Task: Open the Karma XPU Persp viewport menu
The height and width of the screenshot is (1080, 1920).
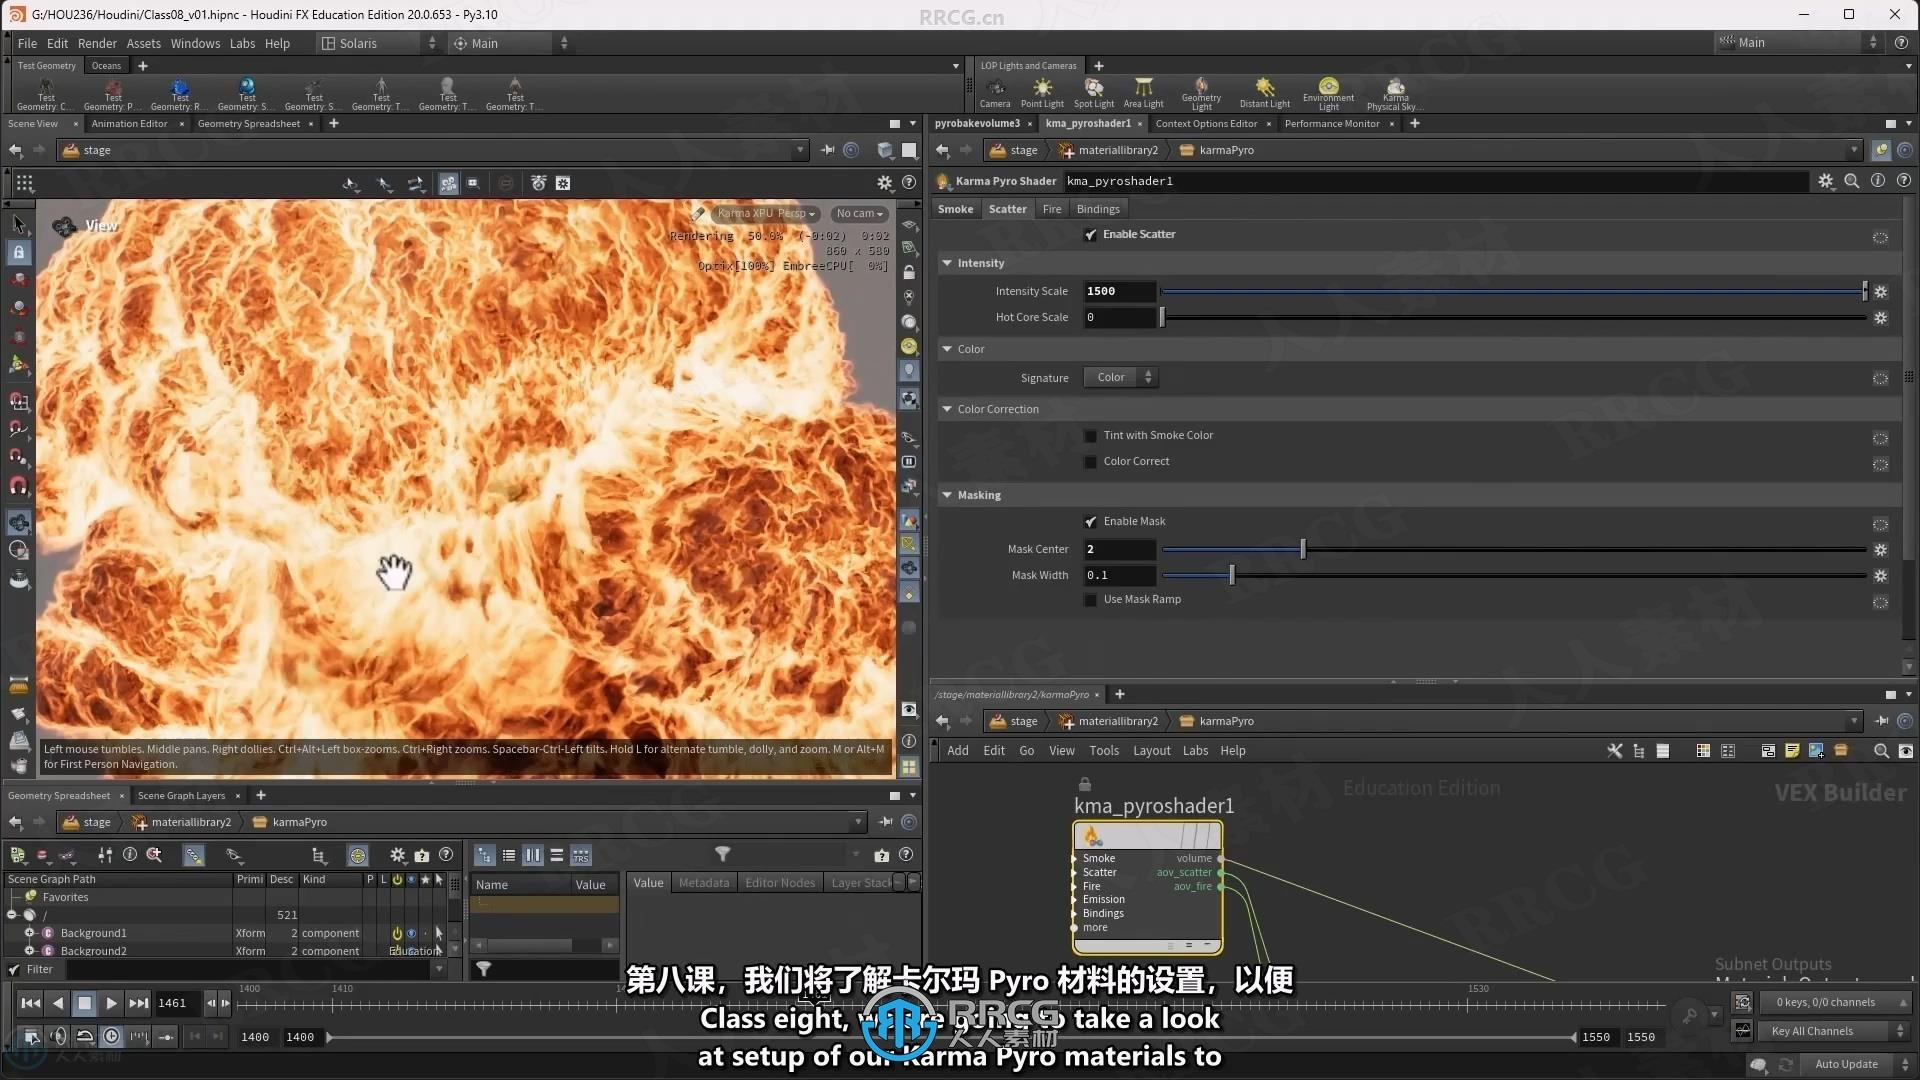Action: tap(765, 214)
